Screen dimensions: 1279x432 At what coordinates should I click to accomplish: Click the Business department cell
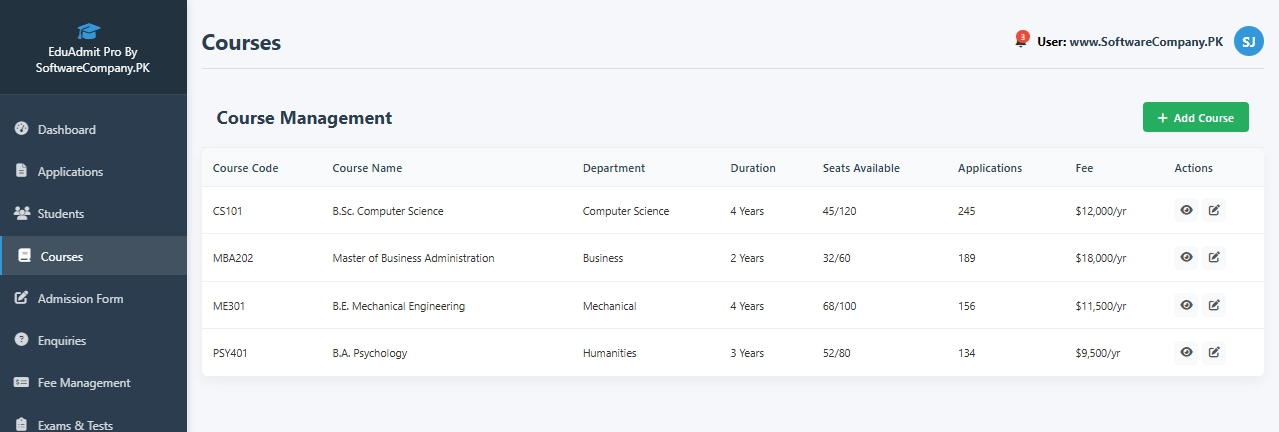tap(603, 258)
